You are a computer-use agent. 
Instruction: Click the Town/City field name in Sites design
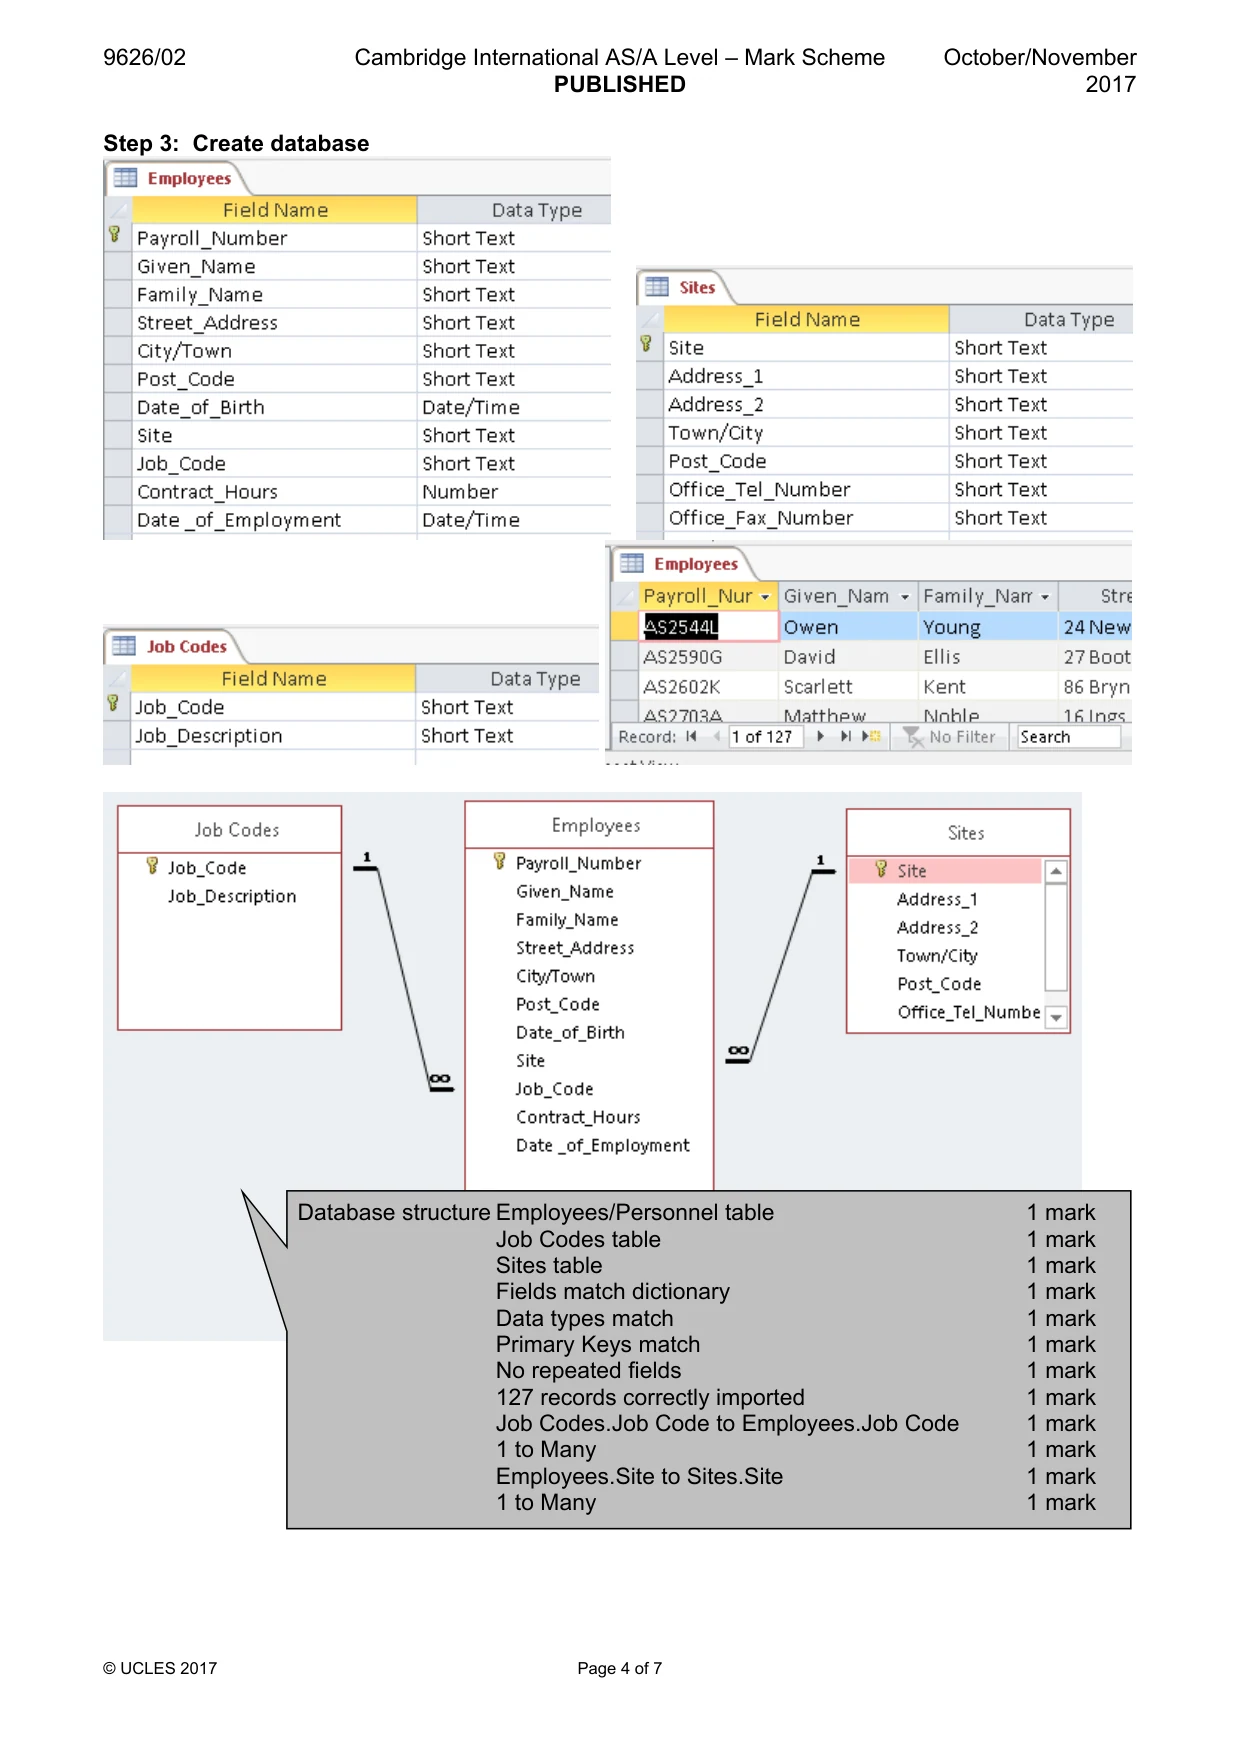pos(716,433)
